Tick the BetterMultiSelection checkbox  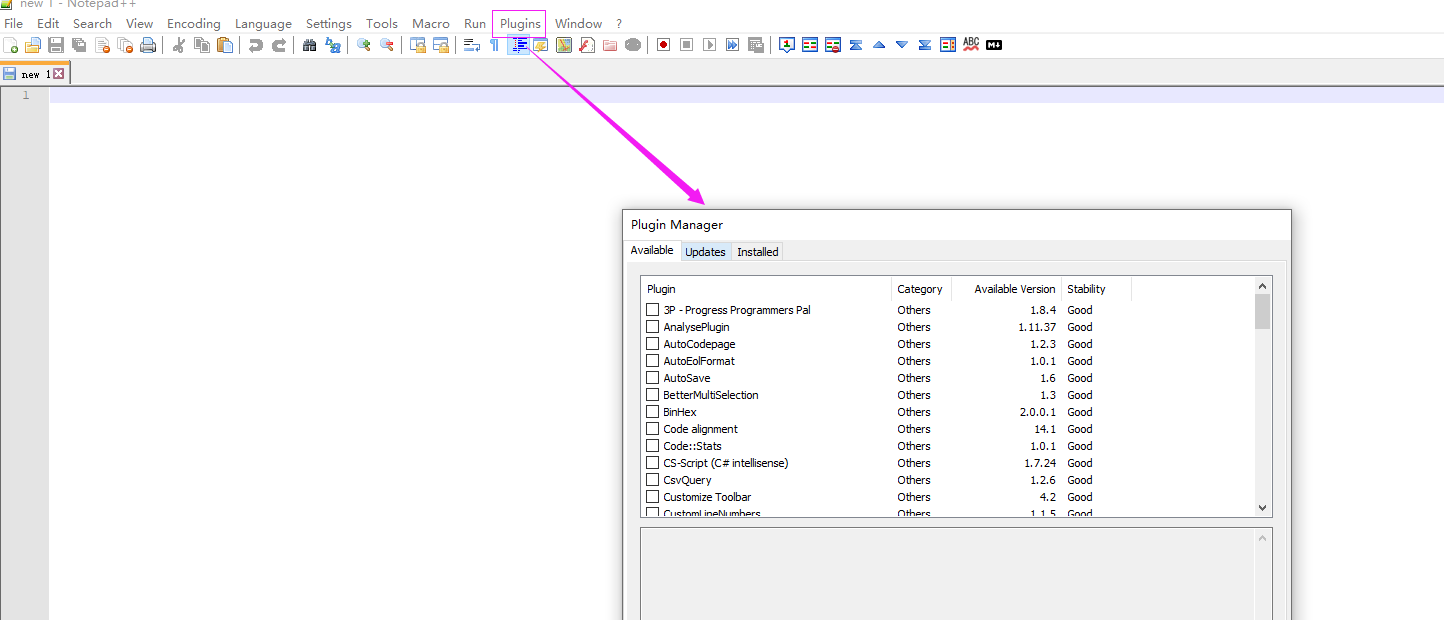pyautogui.click(x=653, y=395)
